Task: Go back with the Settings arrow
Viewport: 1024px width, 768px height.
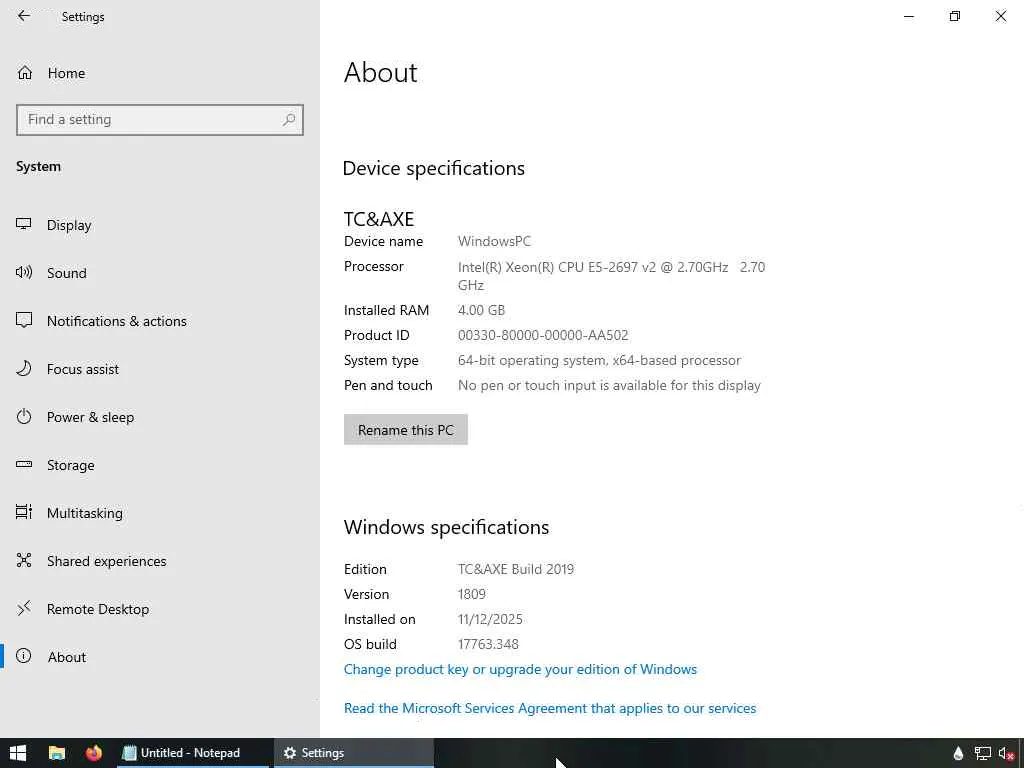Action: (x=24, y=16)
